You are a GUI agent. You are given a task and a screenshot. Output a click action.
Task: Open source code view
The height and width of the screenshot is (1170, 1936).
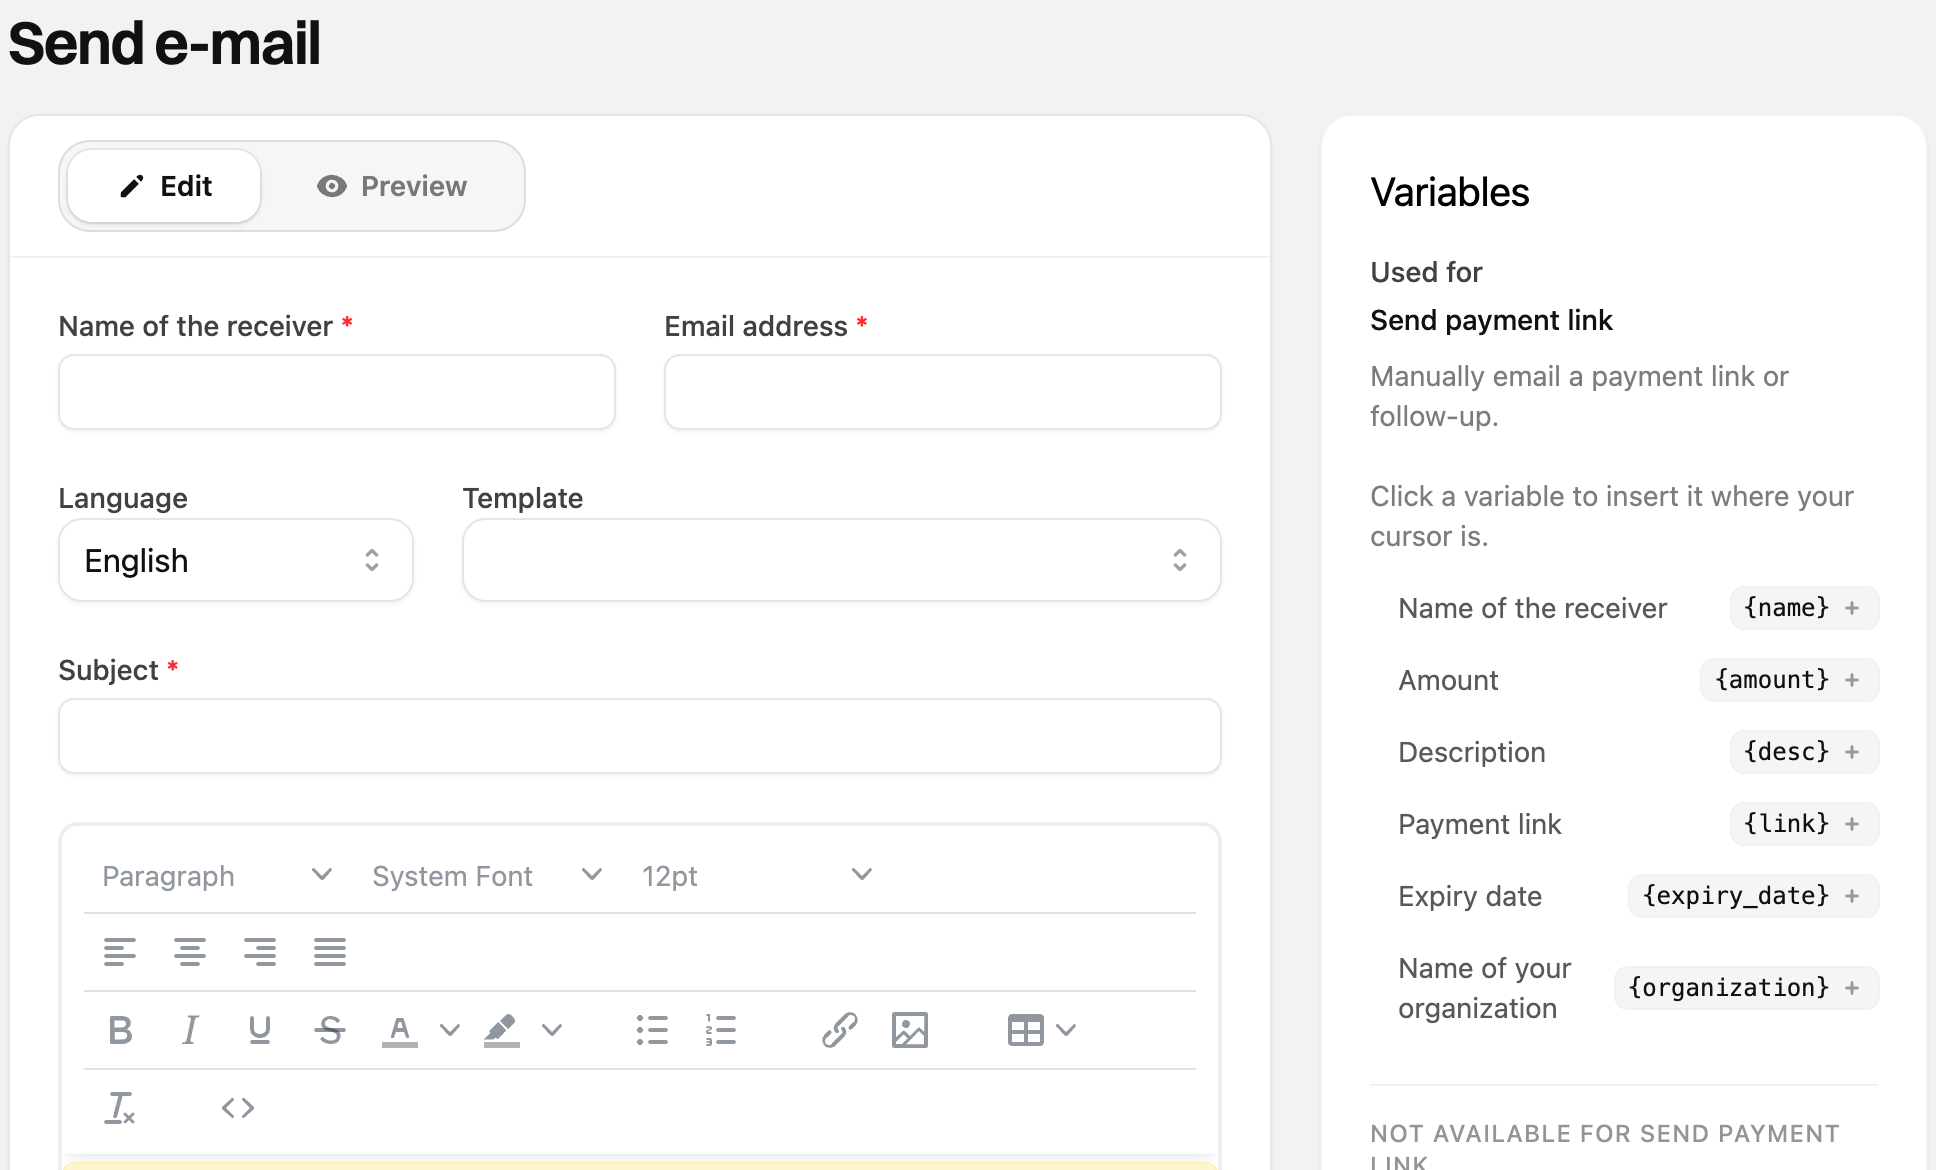(238, 1108)
